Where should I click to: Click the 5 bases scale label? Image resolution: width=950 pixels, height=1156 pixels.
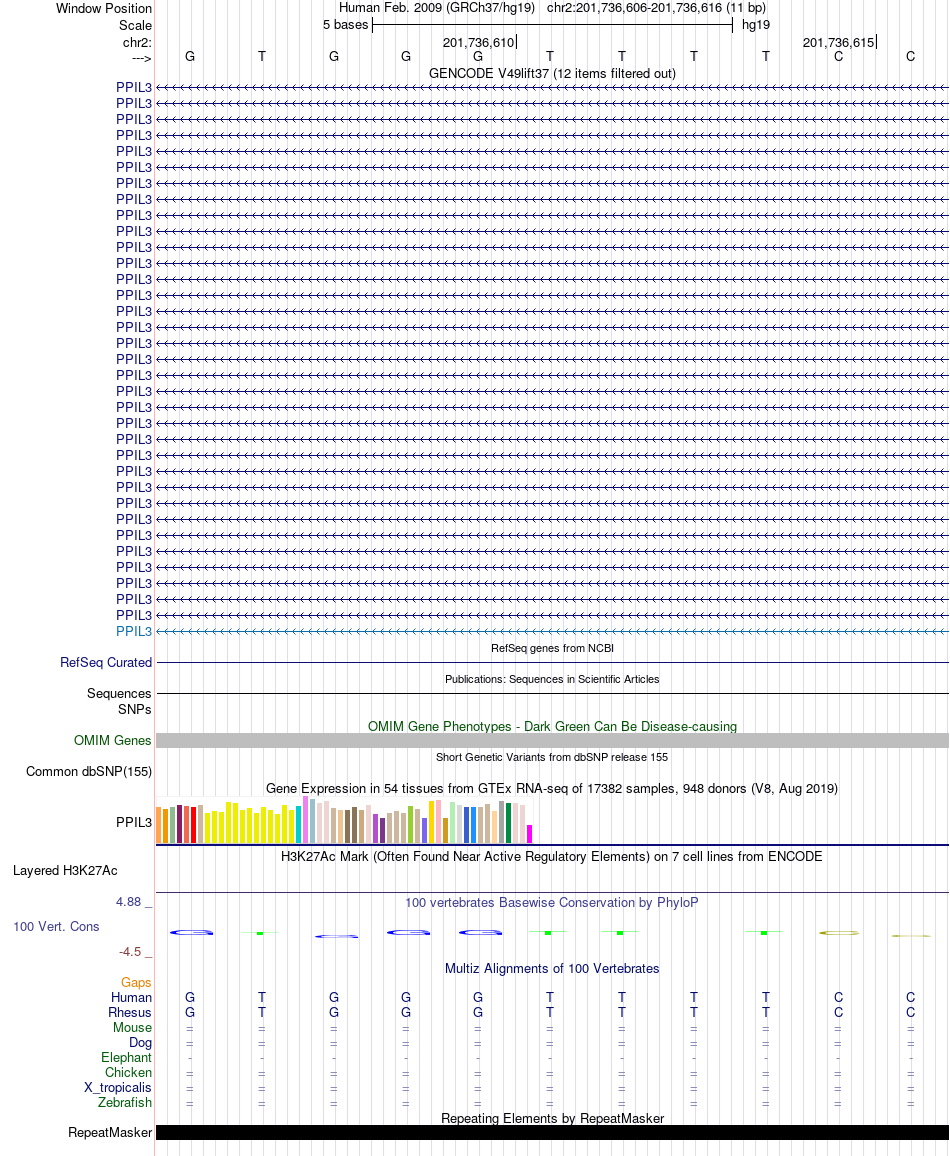tap(345, 25)
